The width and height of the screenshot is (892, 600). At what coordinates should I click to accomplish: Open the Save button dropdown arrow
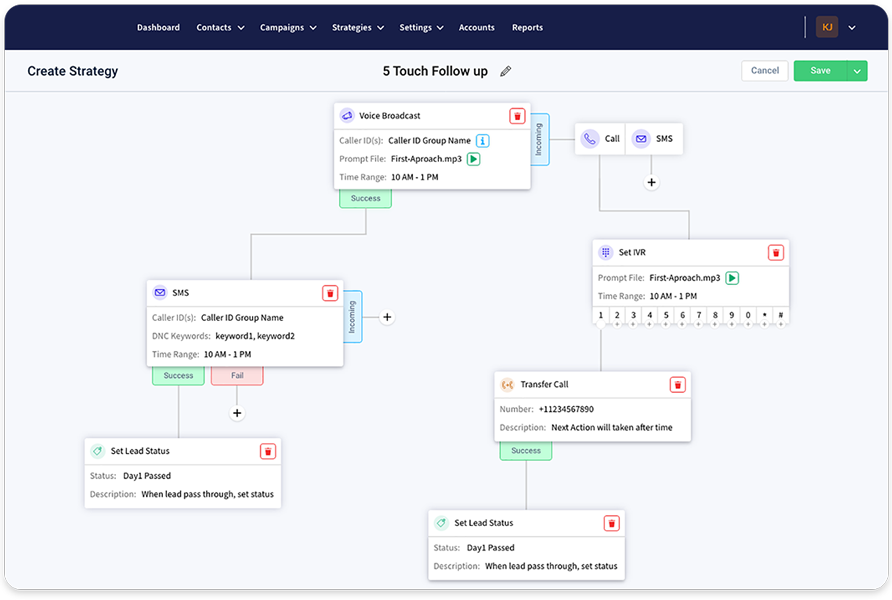[x=857, y=71]
